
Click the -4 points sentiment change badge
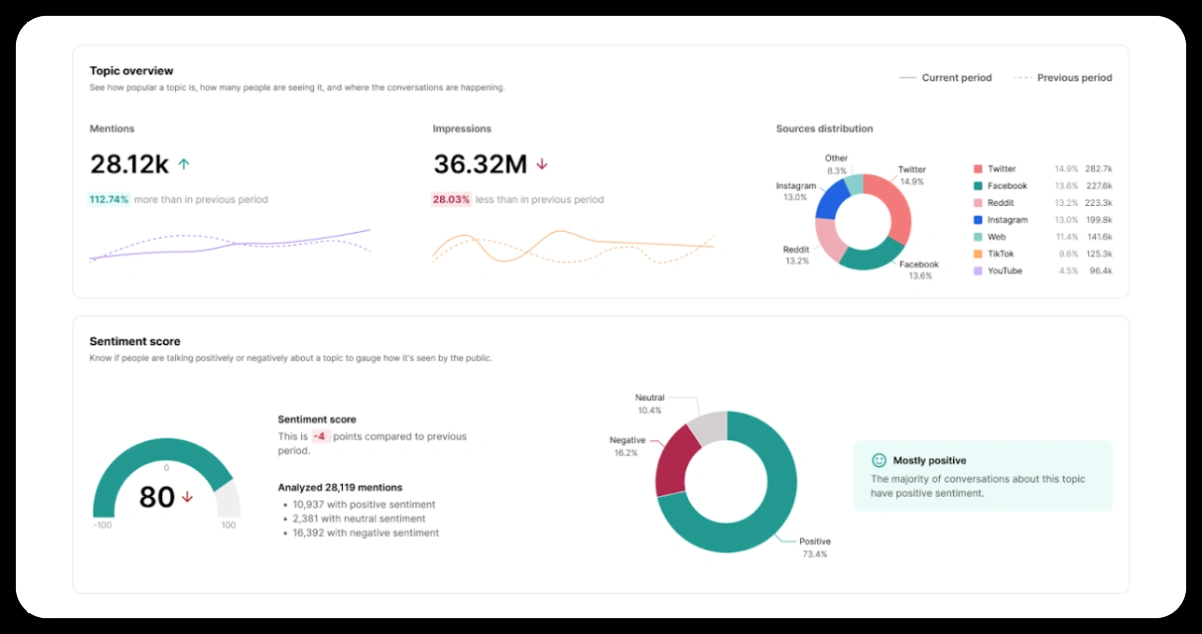319,437
